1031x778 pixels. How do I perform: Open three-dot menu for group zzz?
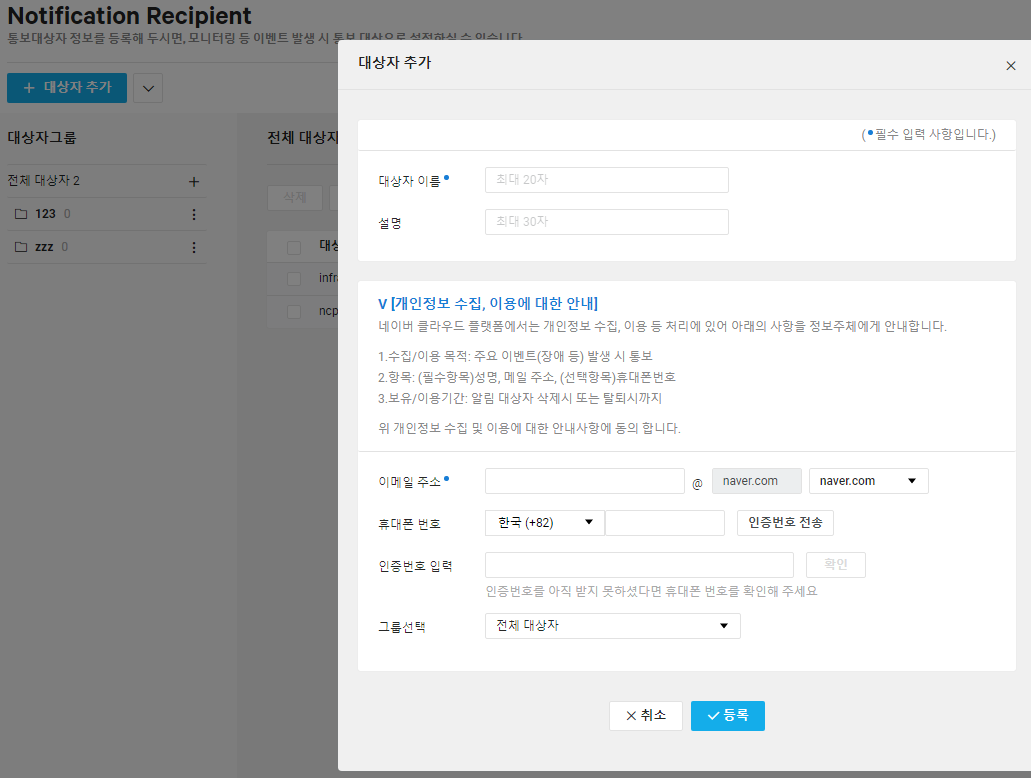[193, 247]
